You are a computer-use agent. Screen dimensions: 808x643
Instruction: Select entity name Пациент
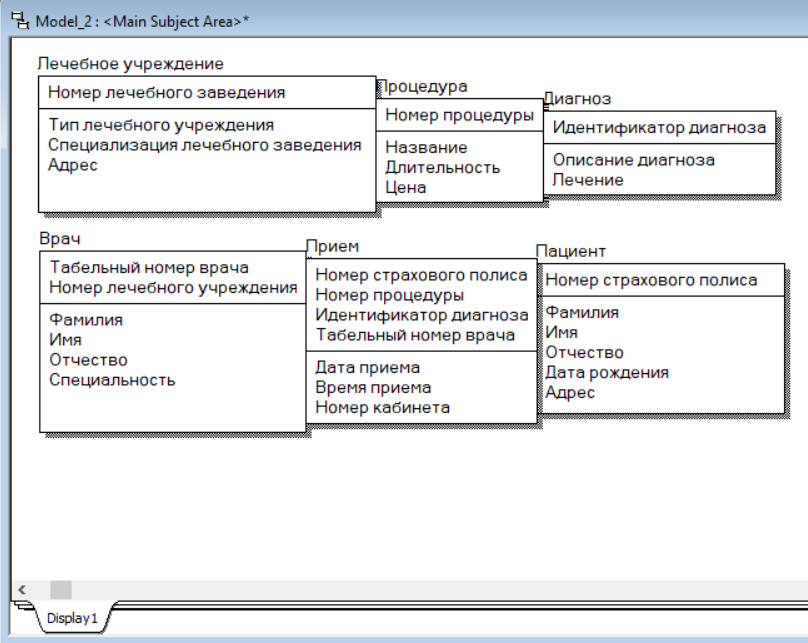(571, 251)
